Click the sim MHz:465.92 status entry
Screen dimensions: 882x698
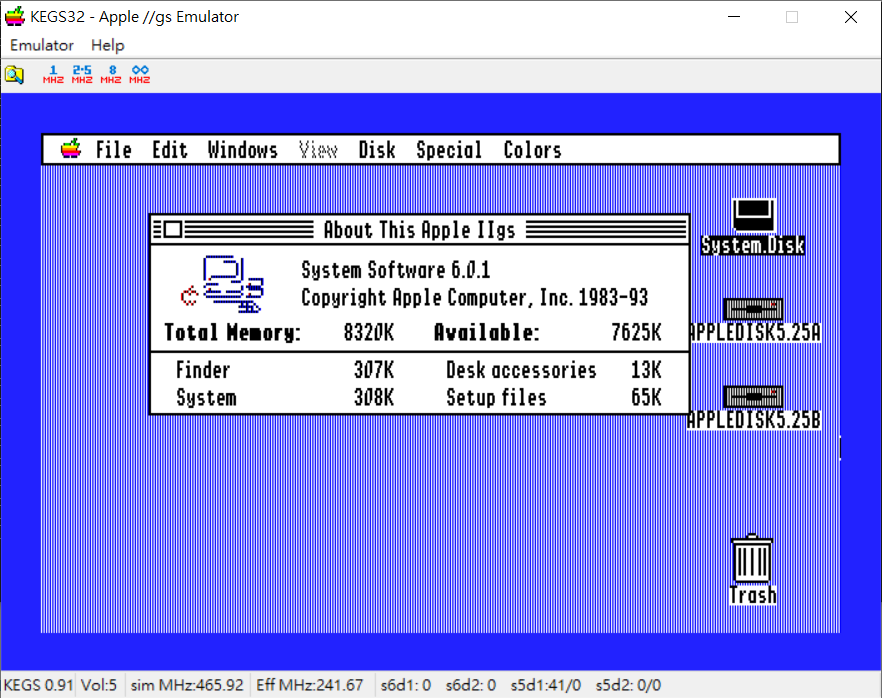187,685
